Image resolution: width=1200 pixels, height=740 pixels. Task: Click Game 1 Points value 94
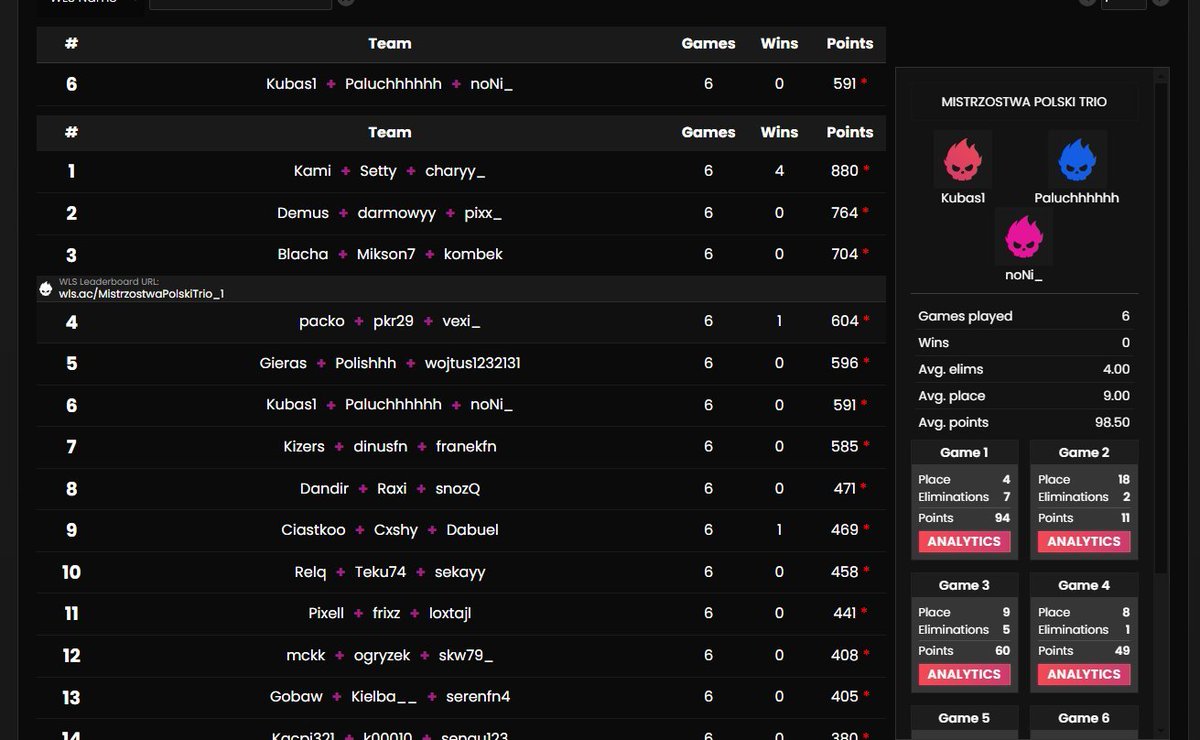1002,518
